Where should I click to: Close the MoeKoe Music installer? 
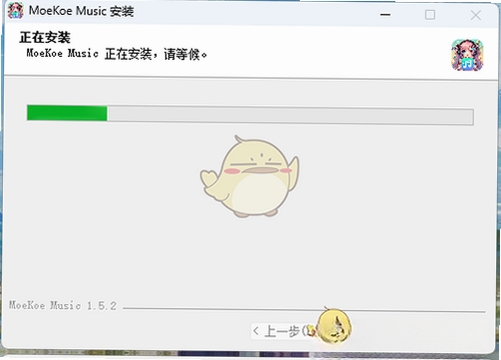[x=476, y=15]
